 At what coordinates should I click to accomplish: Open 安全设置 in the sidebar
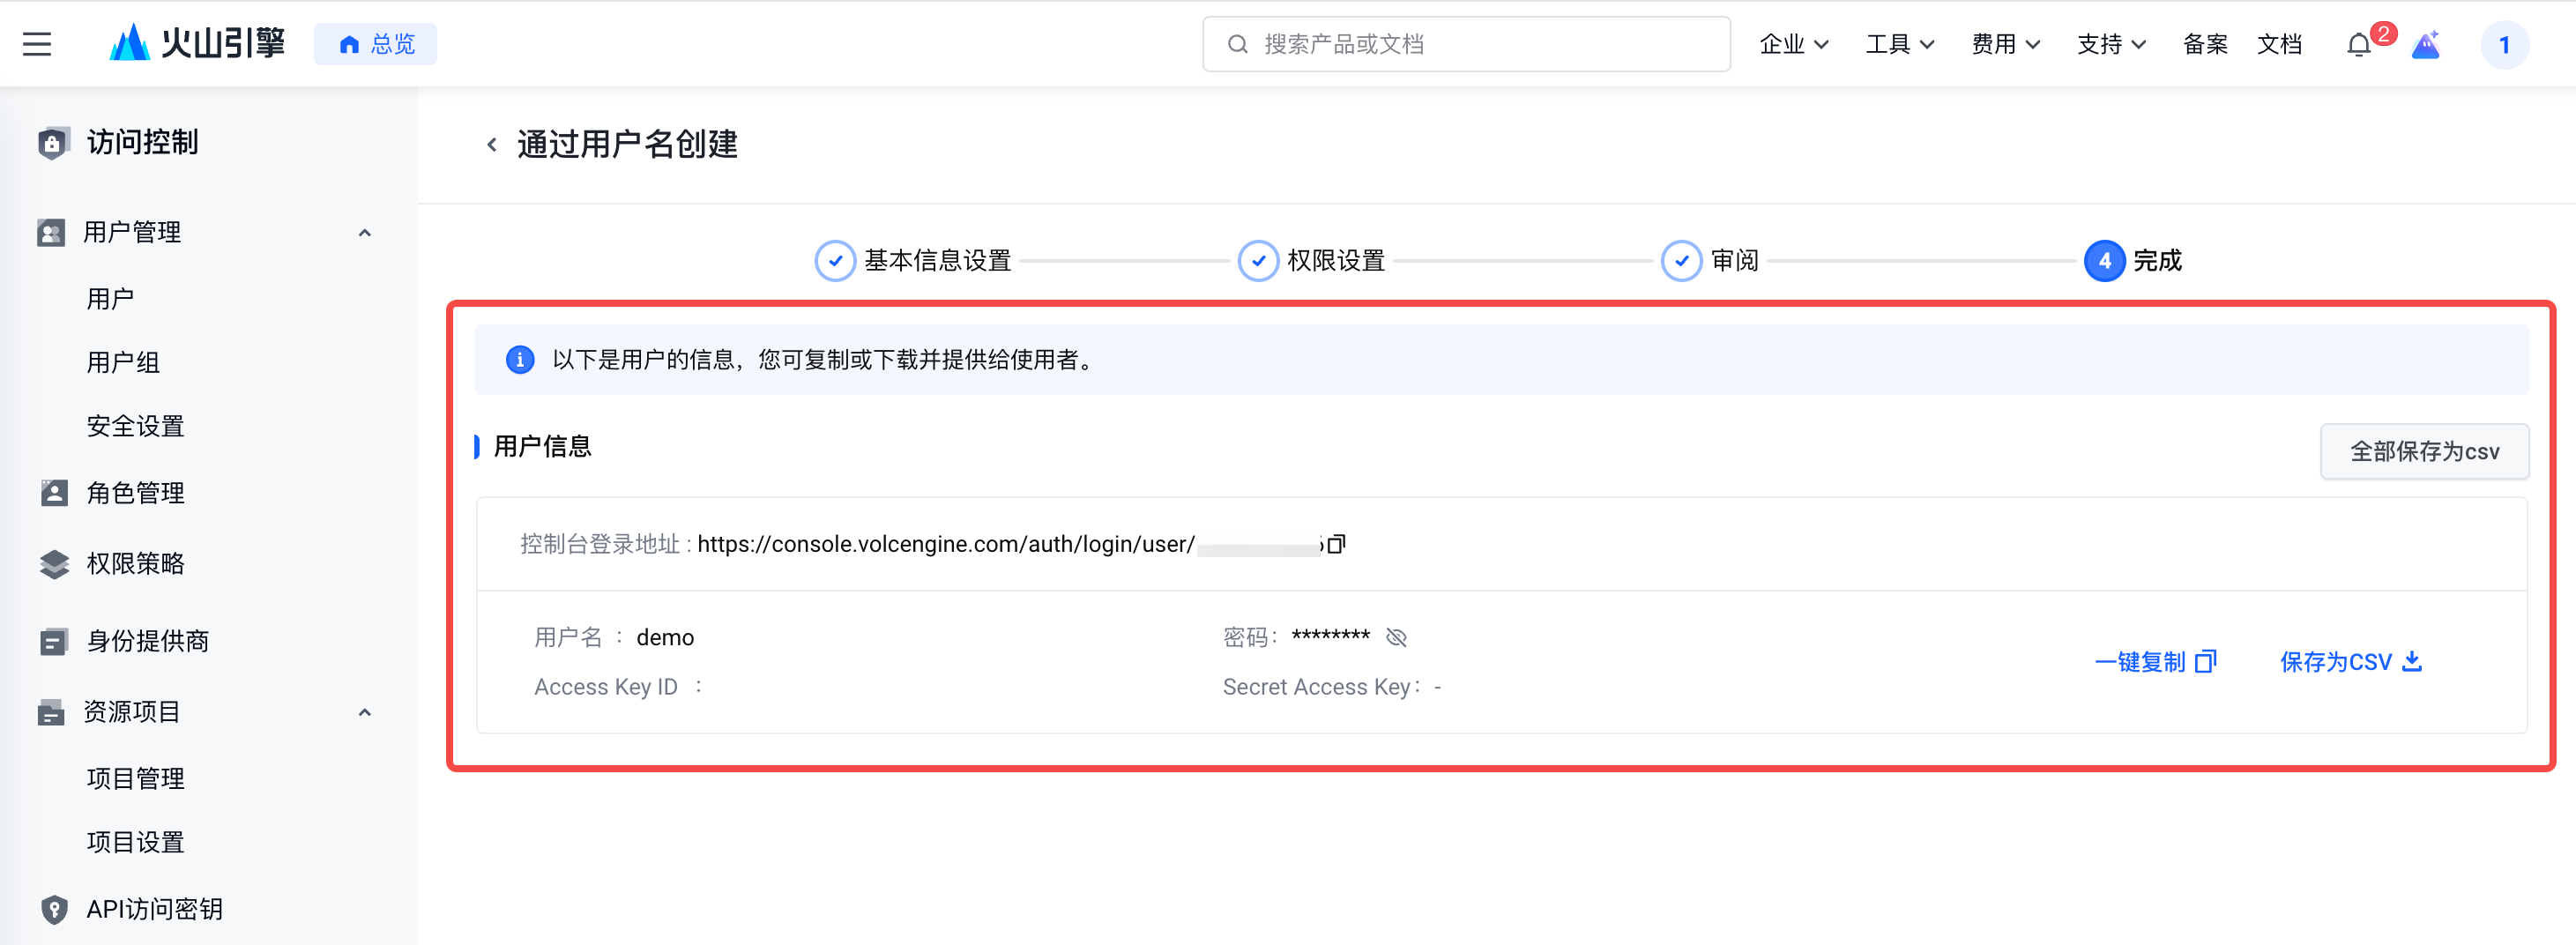136,426
